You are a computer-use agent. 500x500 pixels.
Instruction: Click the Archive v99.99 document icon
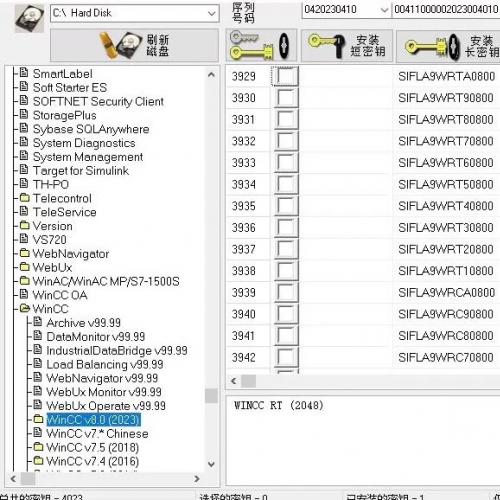(38, 322)
